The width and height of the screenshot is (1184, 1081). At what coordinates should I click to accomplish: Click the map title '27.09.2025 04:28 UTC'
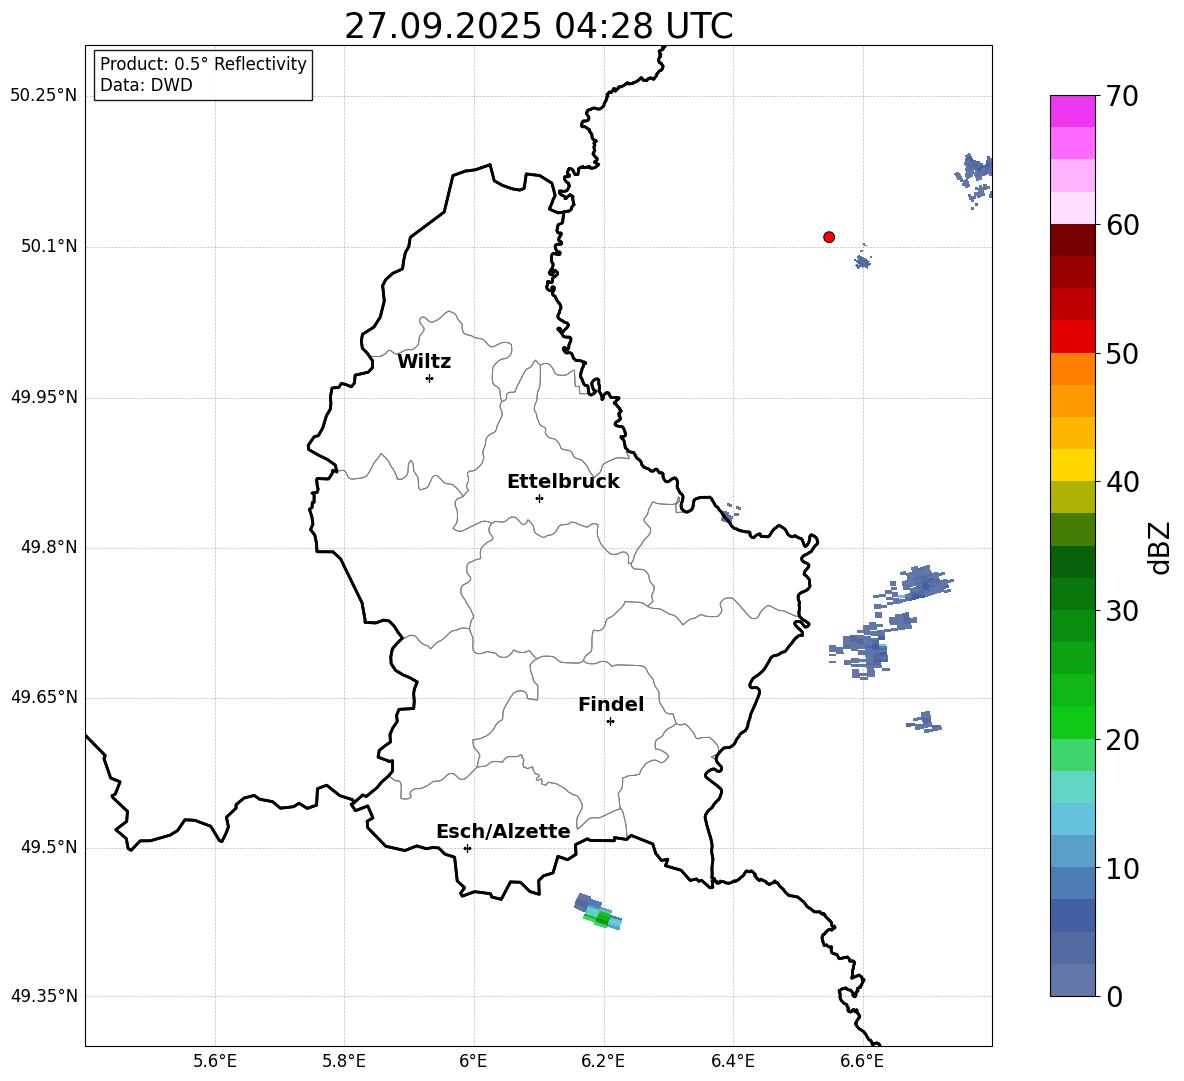coord(538,26)
